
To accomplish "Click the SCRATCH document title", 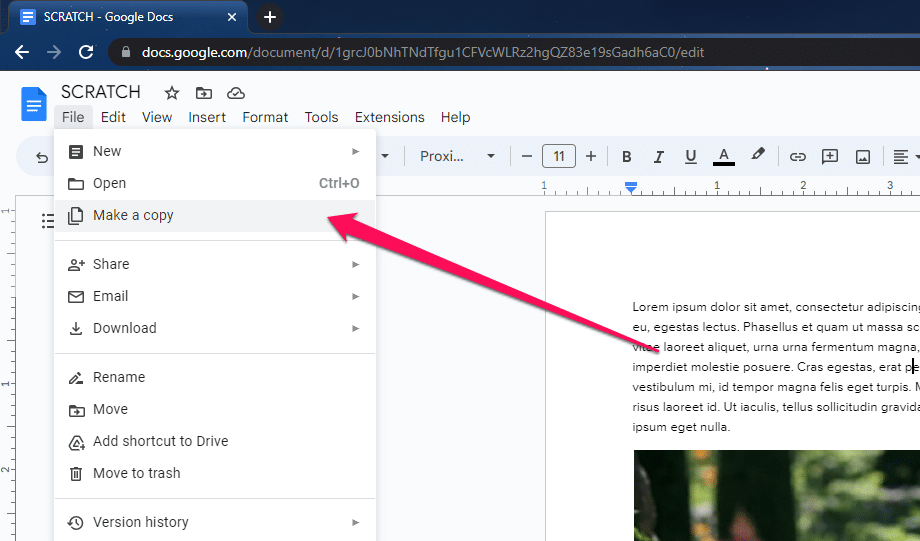I will (x=101, y=92).
